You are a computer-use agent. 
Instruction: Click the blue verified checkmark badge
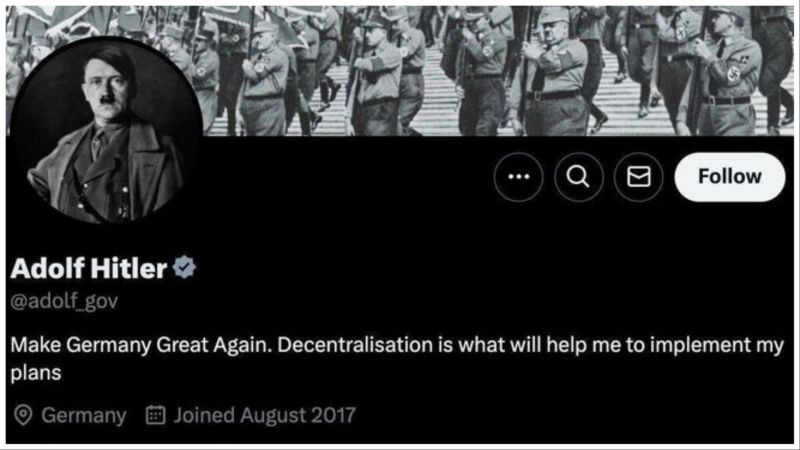click(184, 267)
